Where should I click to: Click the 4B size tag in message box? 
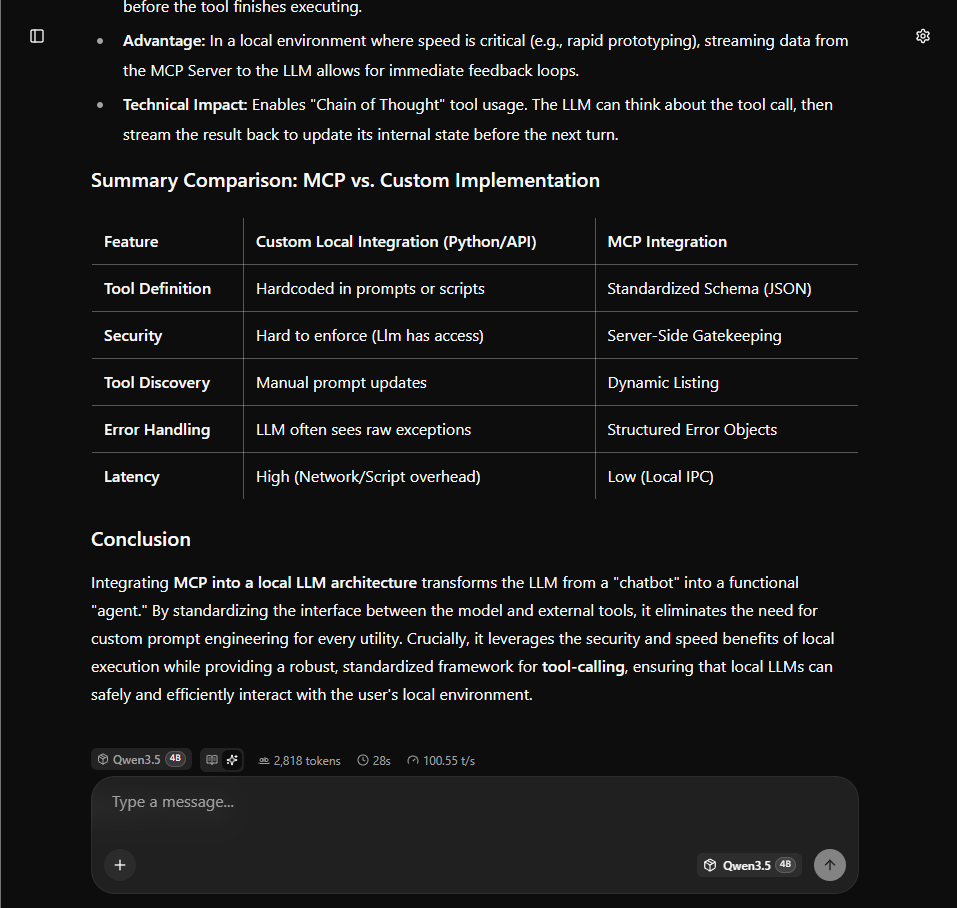(x=785, y=864)
